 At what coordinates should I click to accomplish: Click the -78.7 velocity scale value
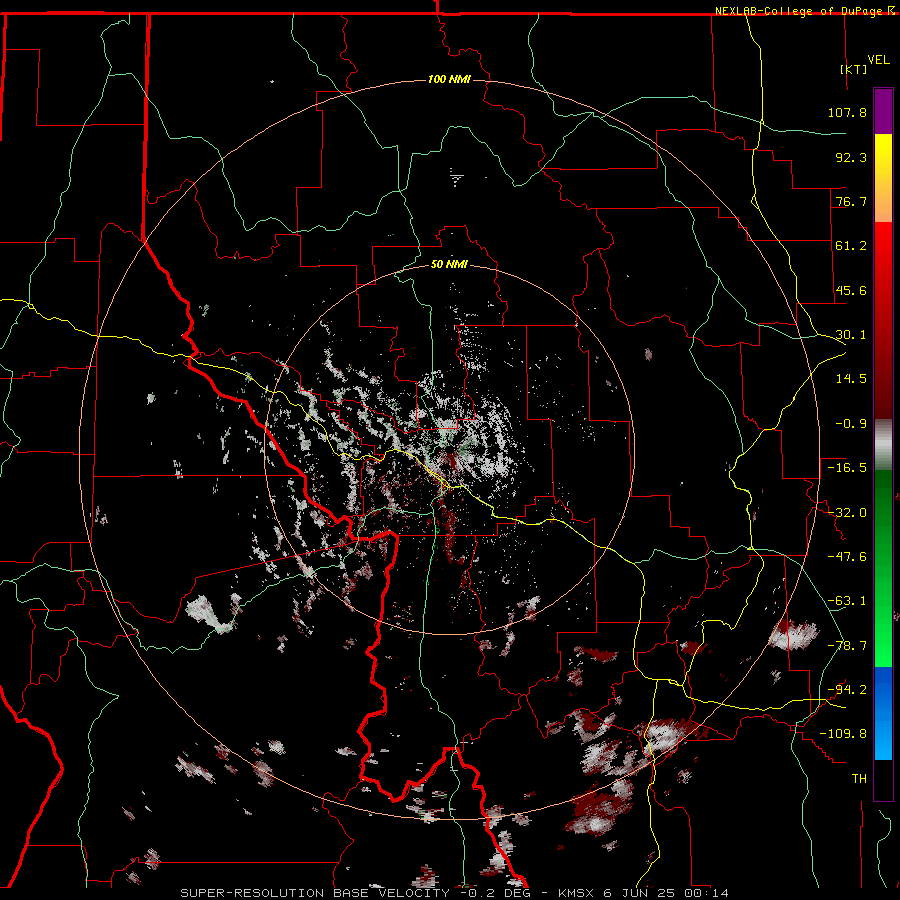click(x=847, y=646)
